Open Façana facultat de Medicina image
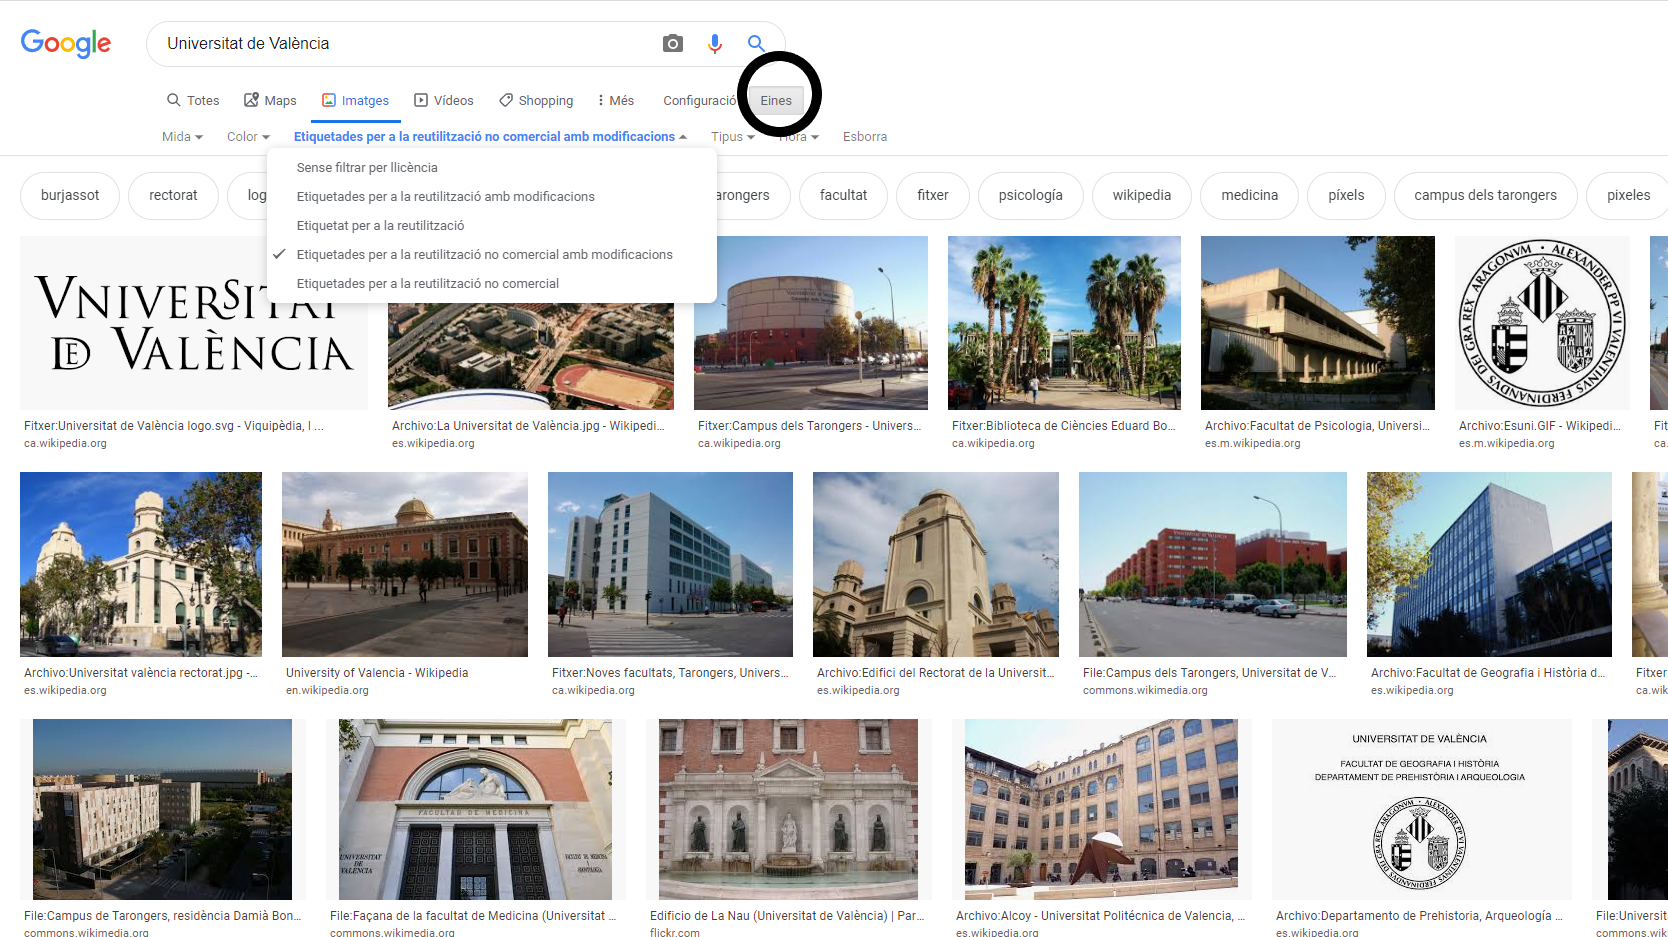The image size is (1668, 937). [x=476, y=809]
